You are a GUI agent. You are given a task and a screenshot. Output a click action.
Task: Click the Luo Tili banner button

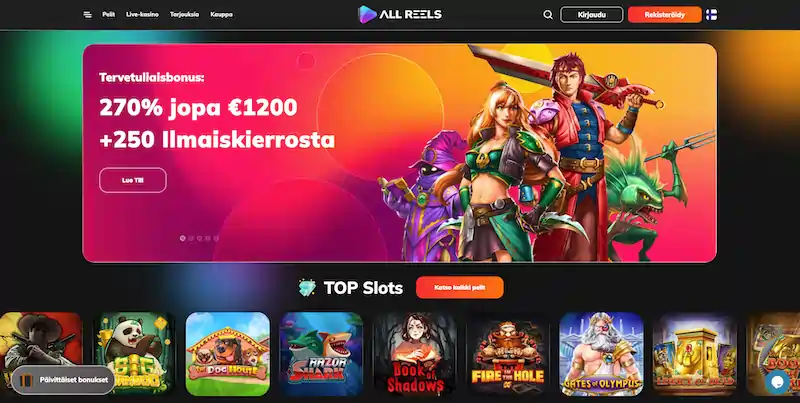[133, 180]
